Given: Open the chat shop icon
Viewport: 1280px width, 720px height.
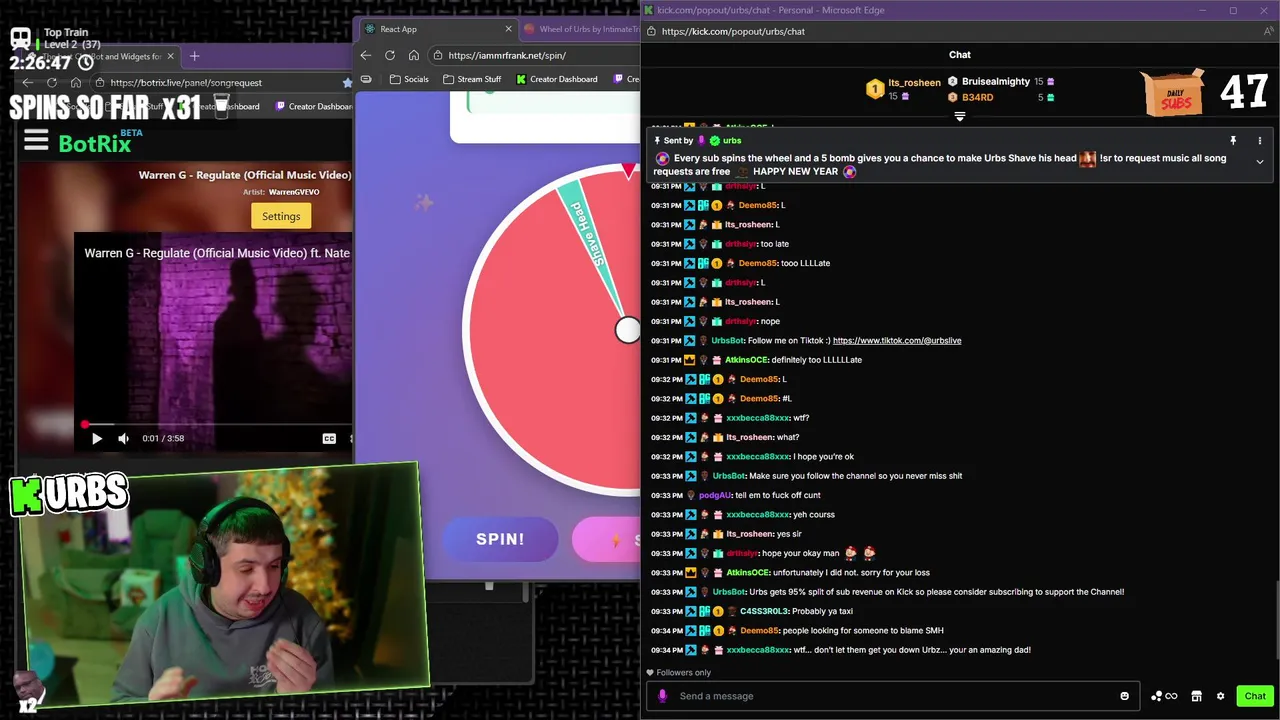Looking at the screenshot, I should click(1196, 696).
